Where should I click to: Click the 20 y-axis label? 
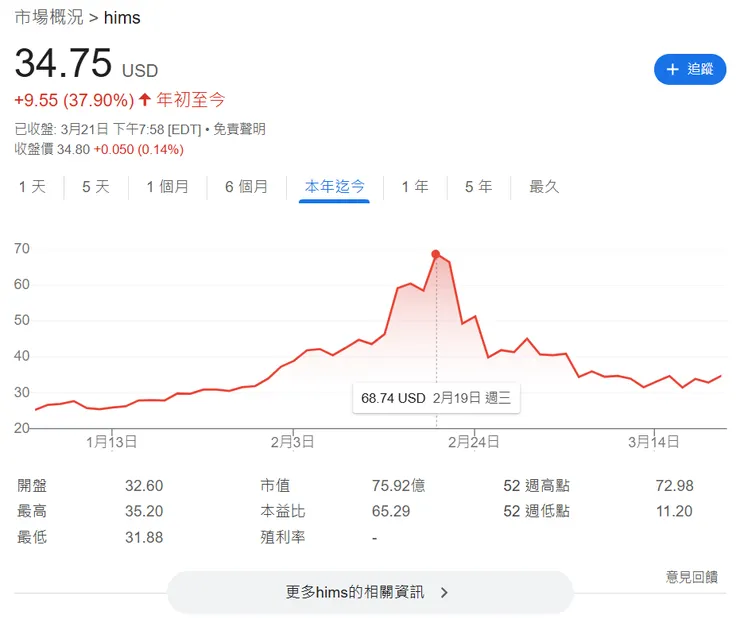pos(22,428)
